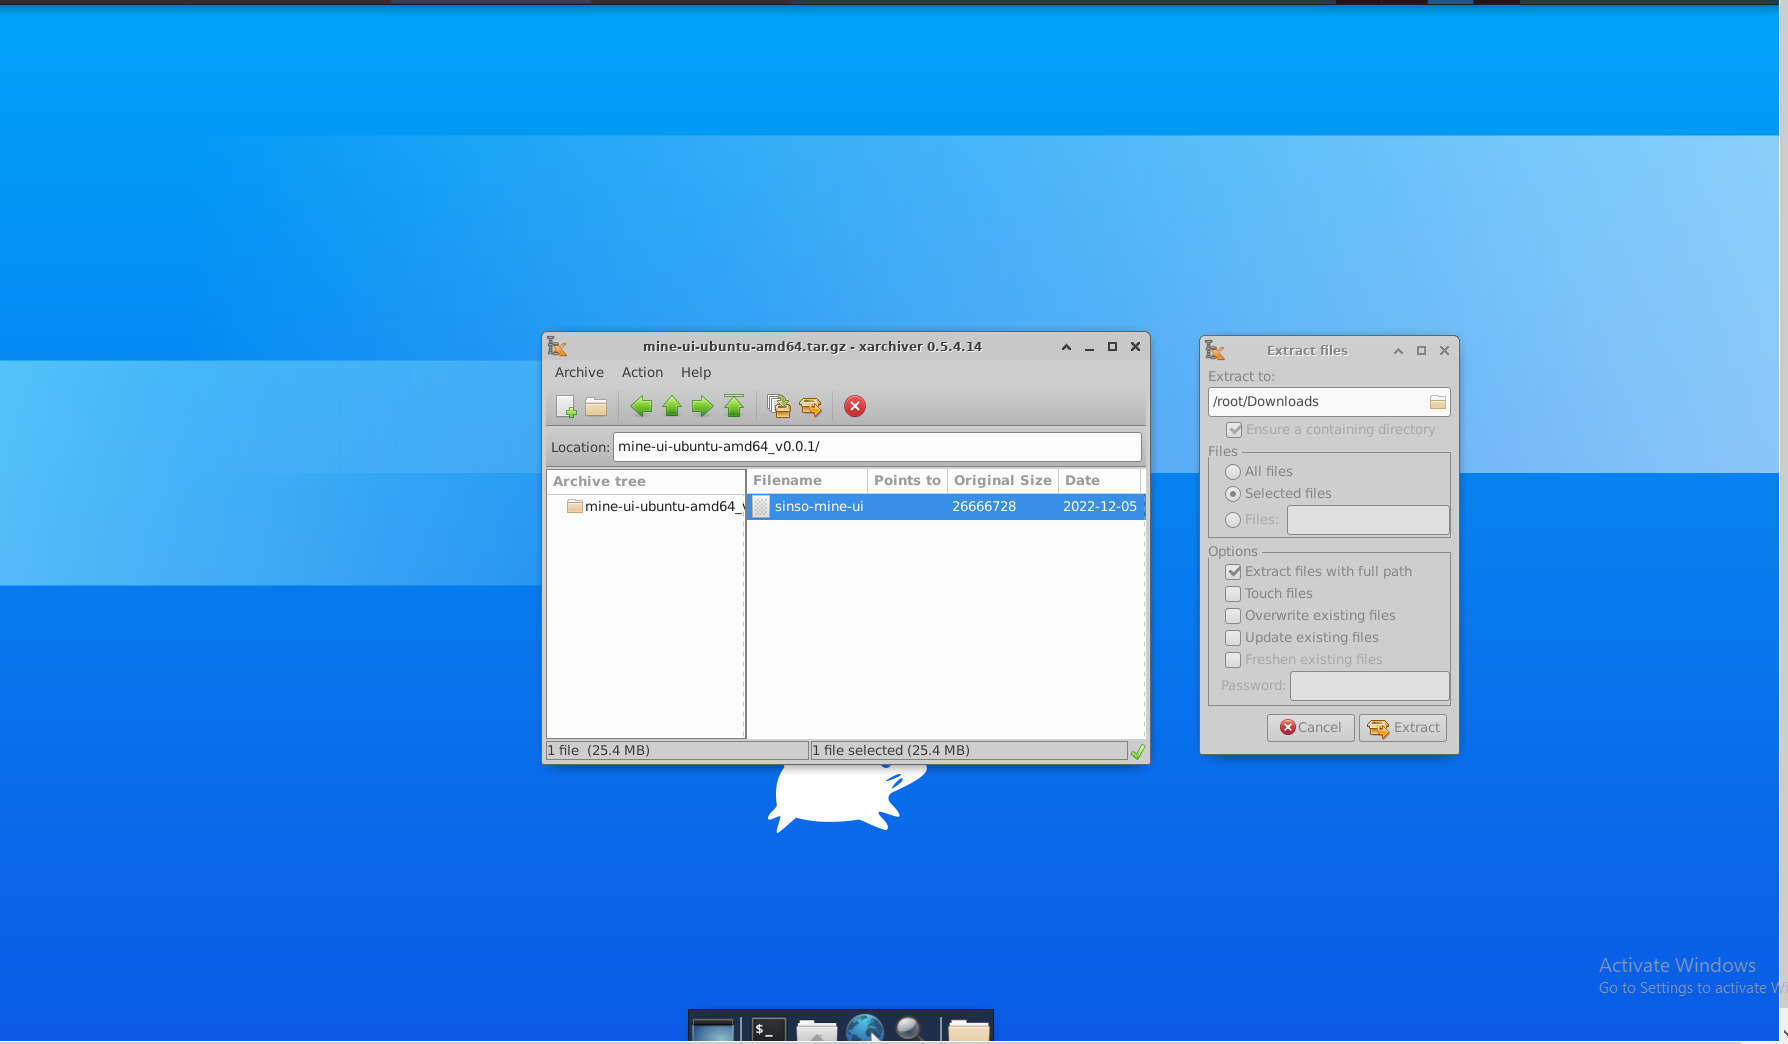Go back using the green left arrow

point(641,406)
